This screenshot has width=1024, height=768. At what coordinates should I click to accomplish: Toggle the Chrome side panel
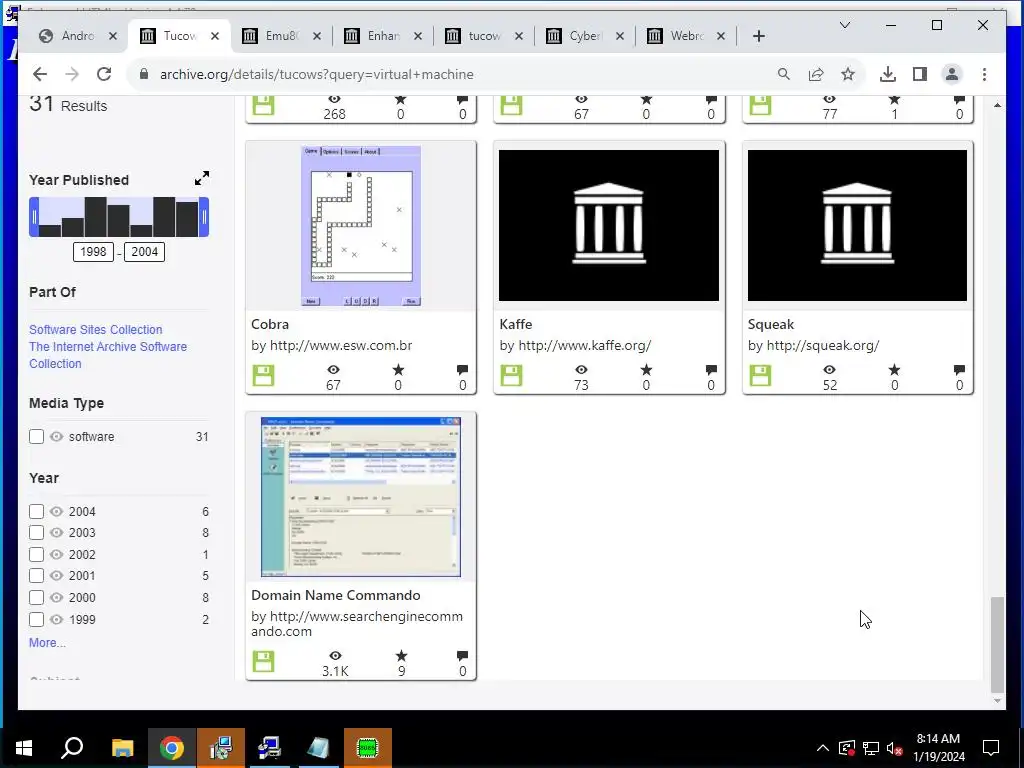[920, 74]
